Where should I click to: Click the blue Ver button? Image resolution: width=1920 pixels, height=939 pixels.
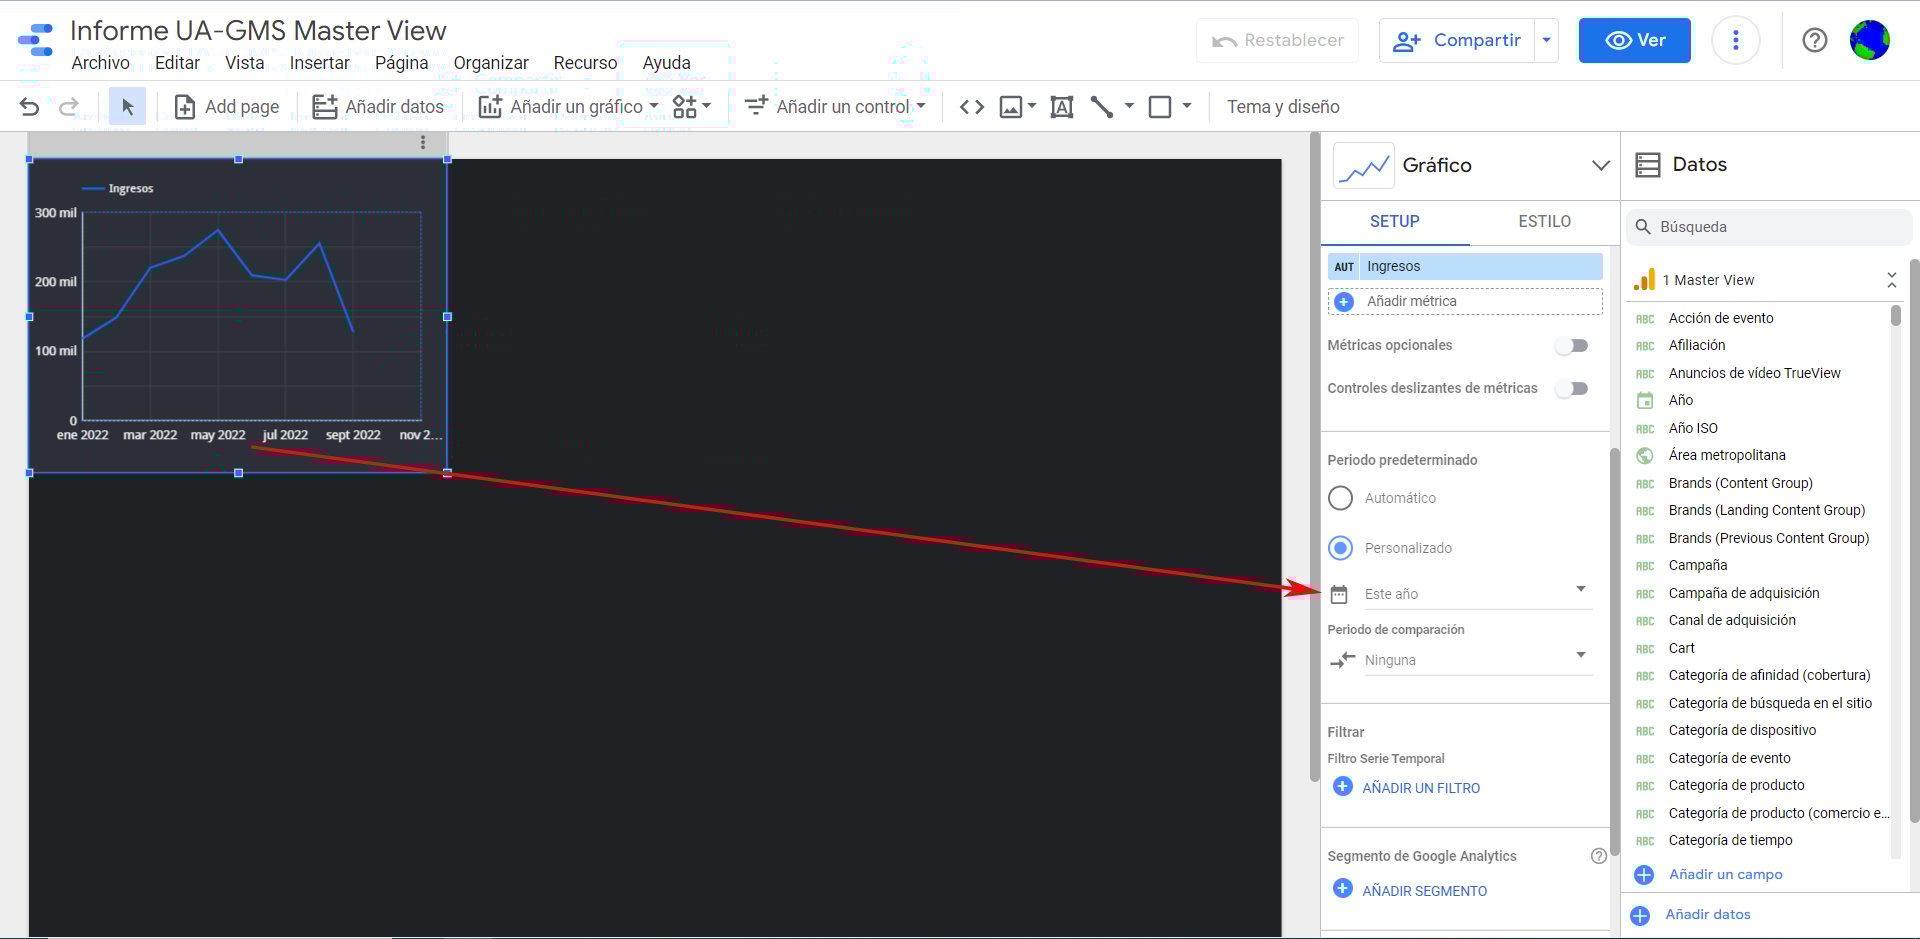click(x=1634, y=40)
